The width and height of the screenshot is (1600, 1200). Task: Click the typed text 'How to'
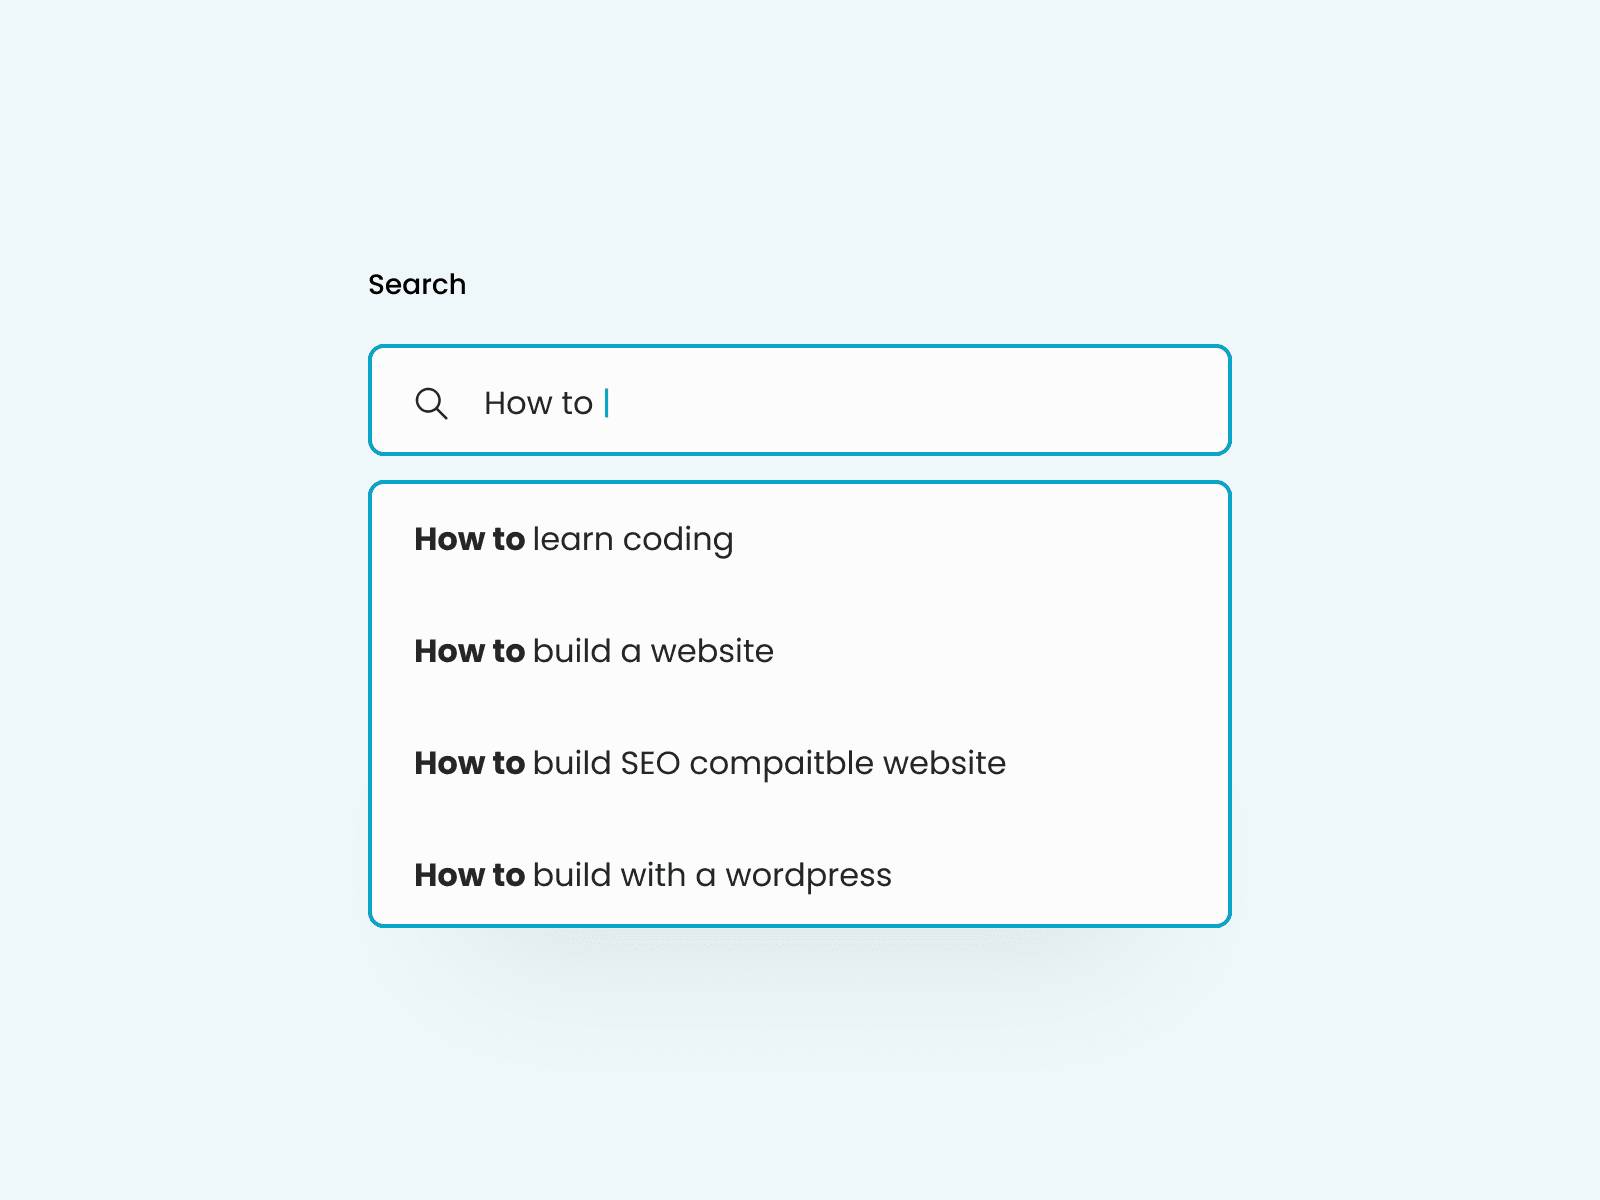(x=539, y=402)
